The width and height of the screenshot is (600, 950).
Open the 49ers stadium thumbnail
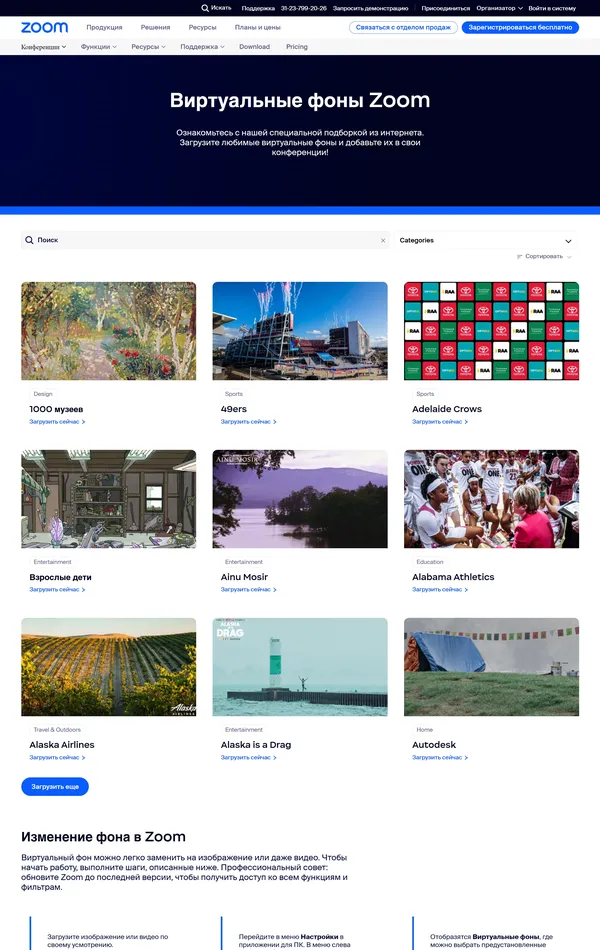pyautogui.click(x=300, y=331)
